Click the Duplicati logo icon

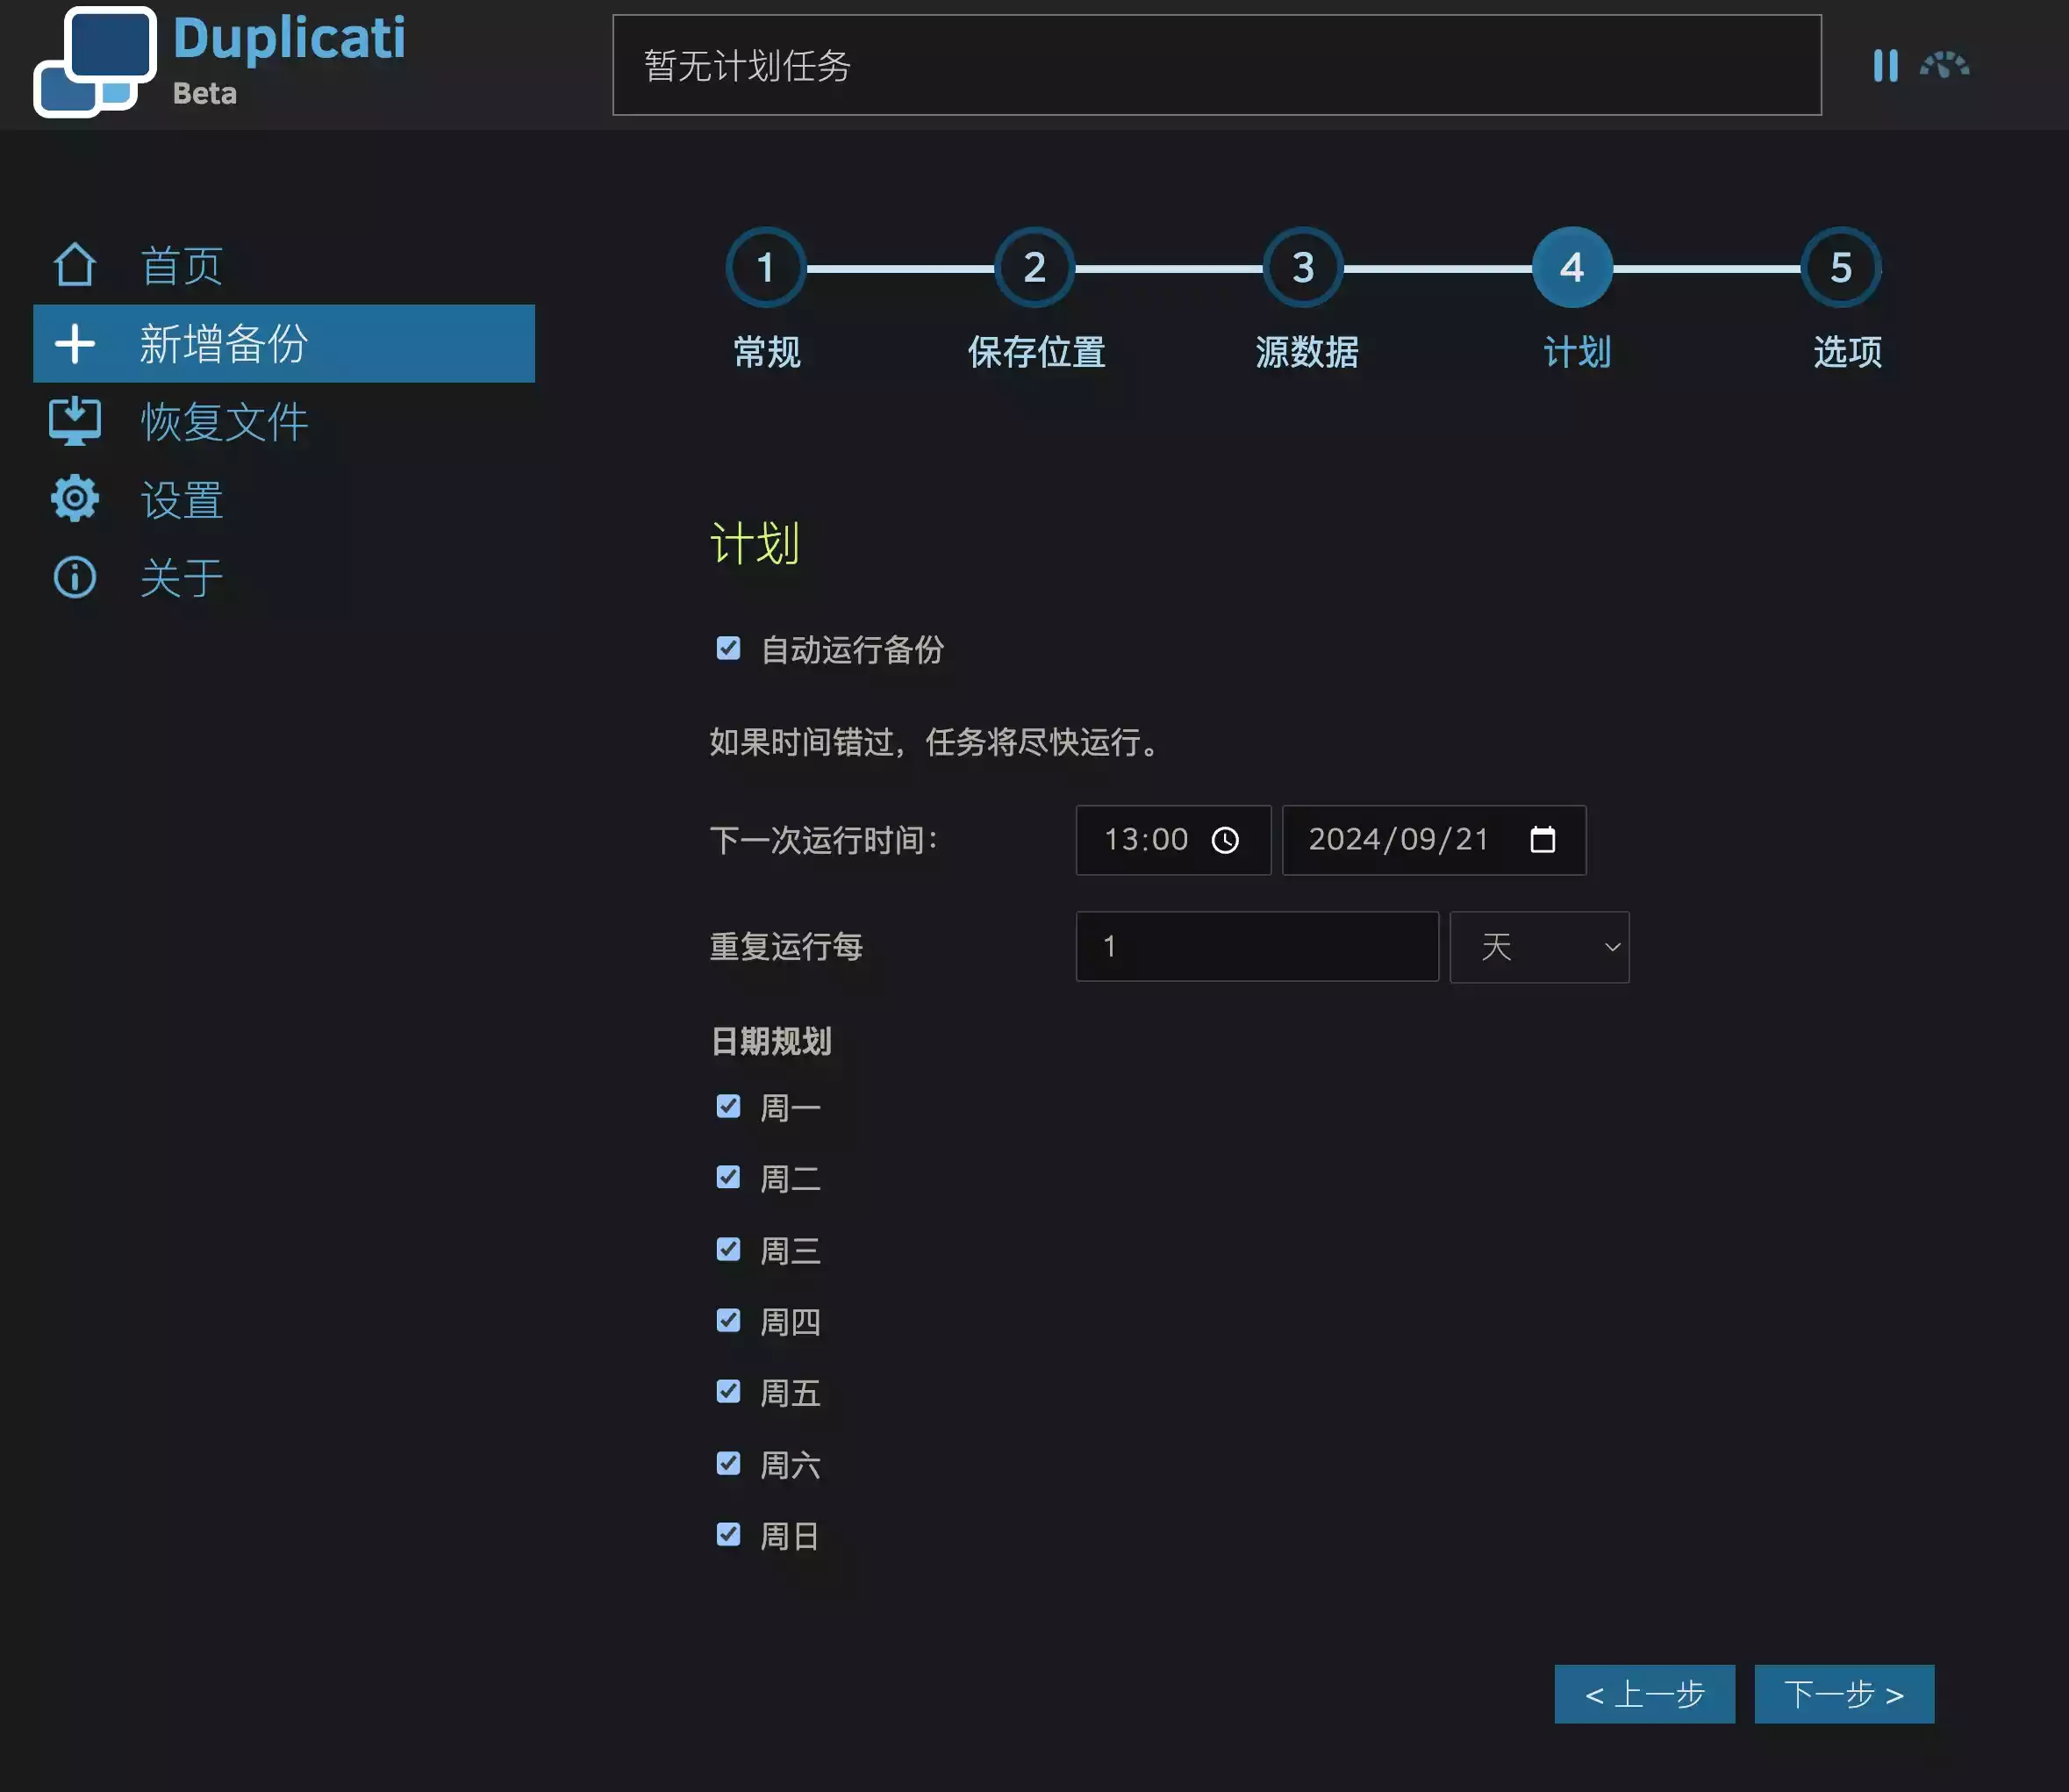point(94,62)
